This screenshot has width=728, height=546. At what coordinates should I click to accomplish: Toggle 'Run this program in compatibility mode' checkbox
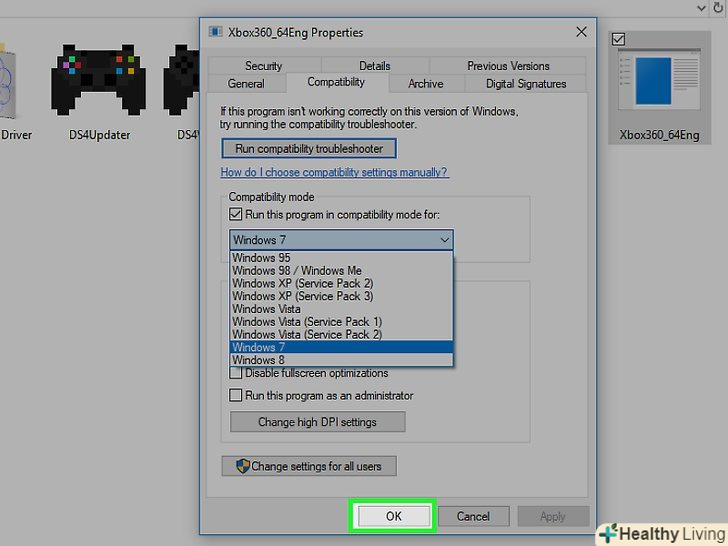(235, 214)
